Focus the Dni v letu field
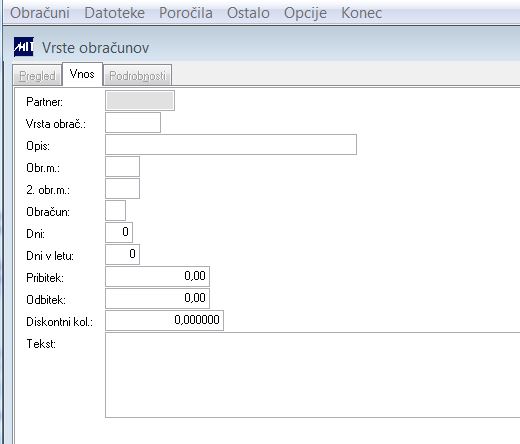Viewport: 520px width, 444px height. pyautogui.click(x=122, y=254)
